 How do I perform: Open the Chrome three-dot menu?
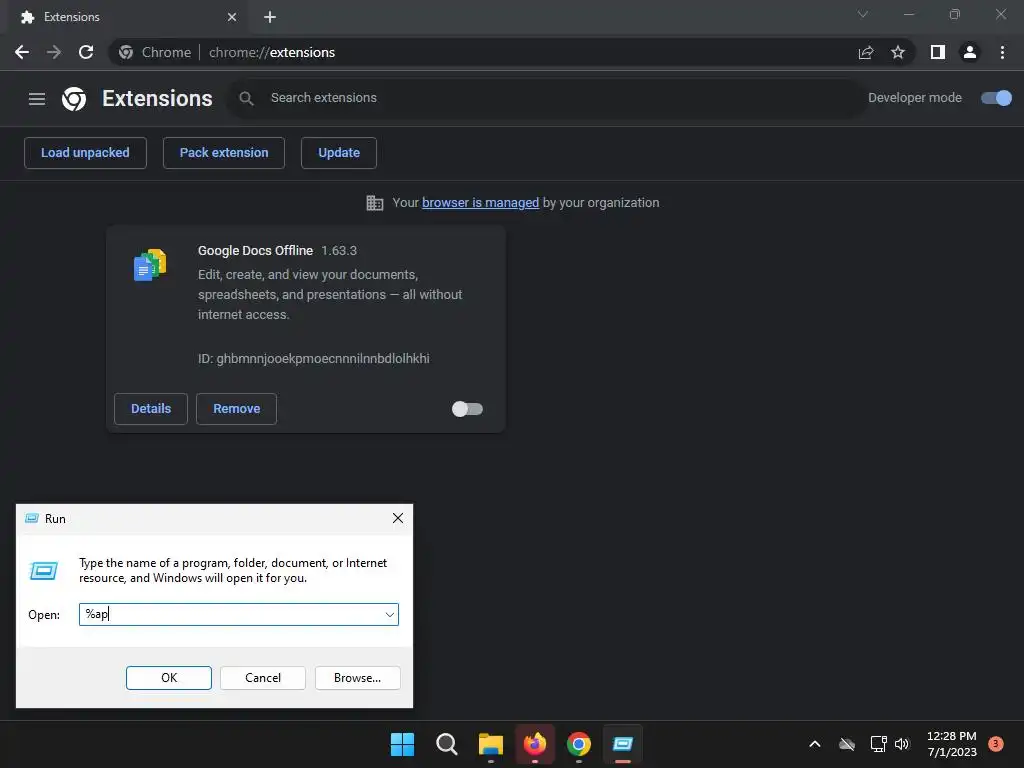pyautogui.click(x=1002, y=52)
